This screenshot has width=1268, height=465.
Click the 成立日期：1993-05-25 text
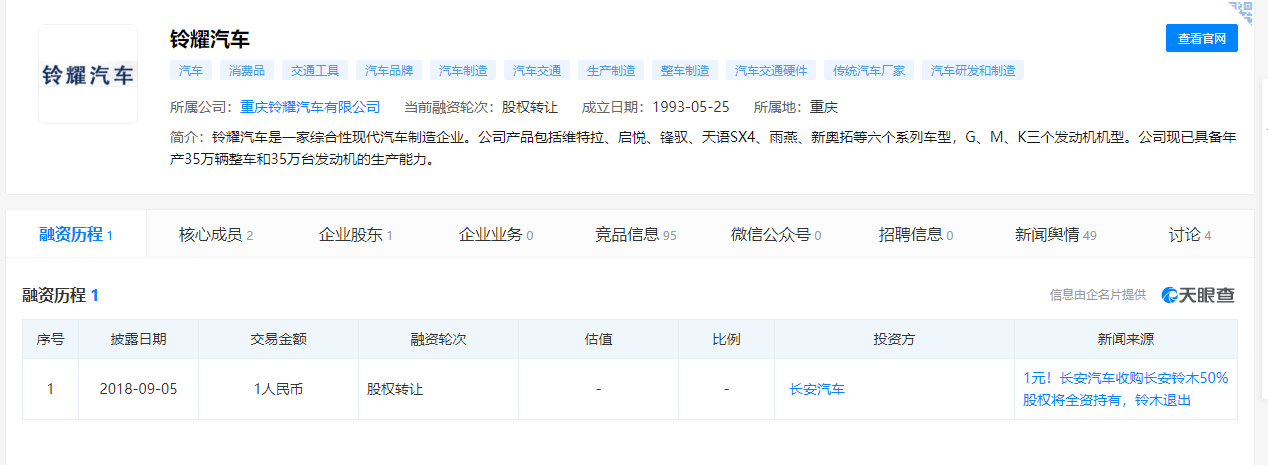coord(655,107)
